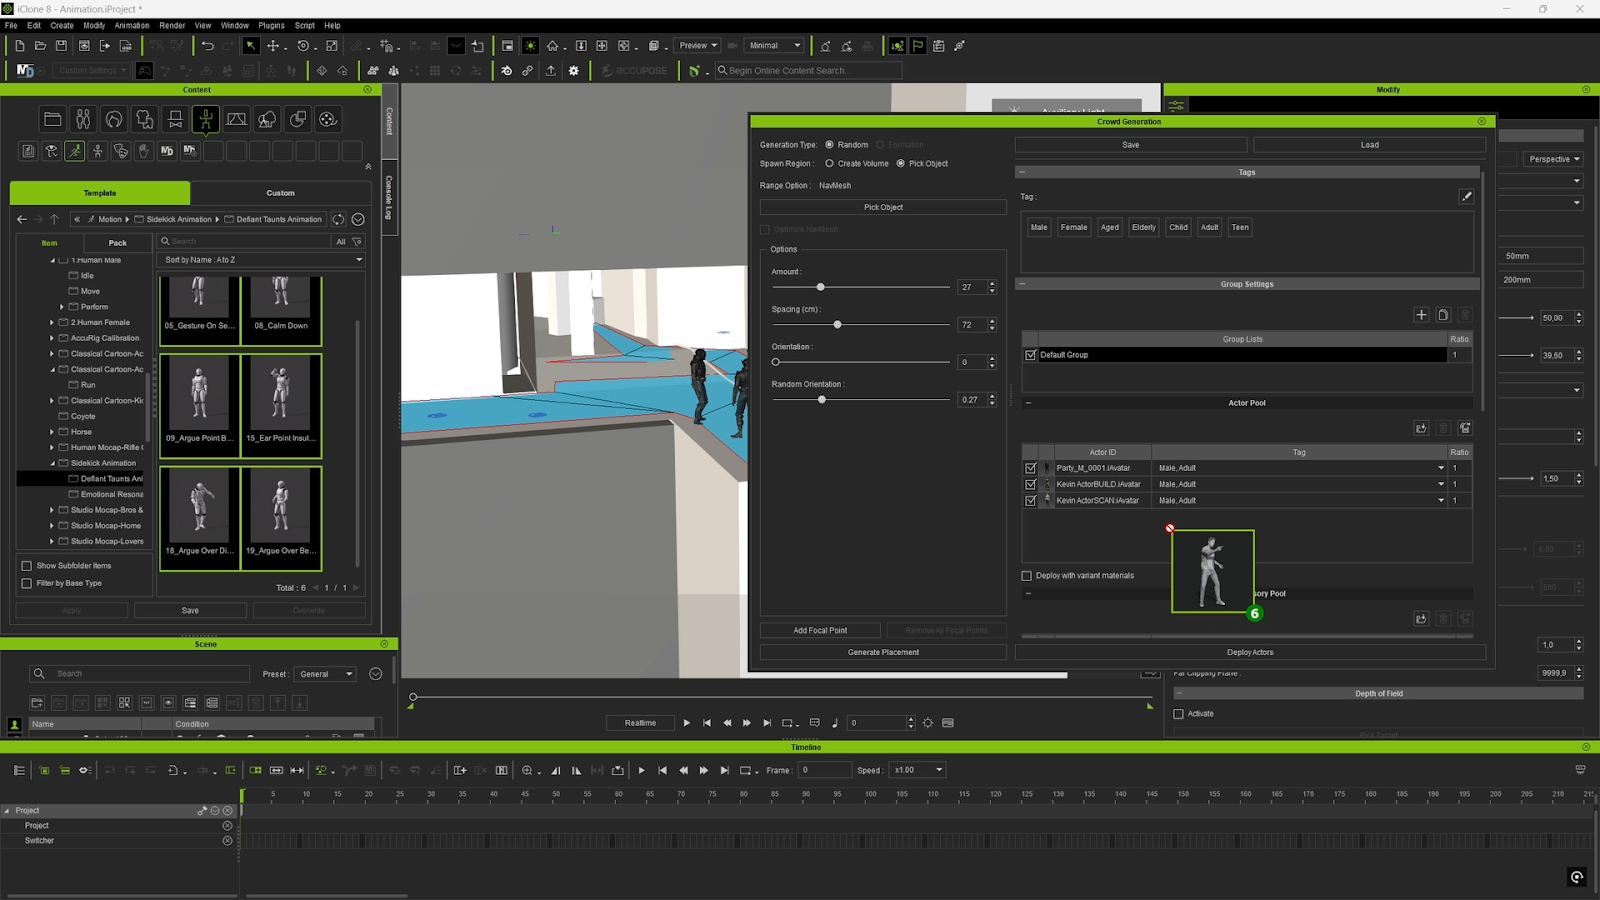
Task: Adjust the Spacing slider handle
Action: pyautogui.click(x=837, y=325)
